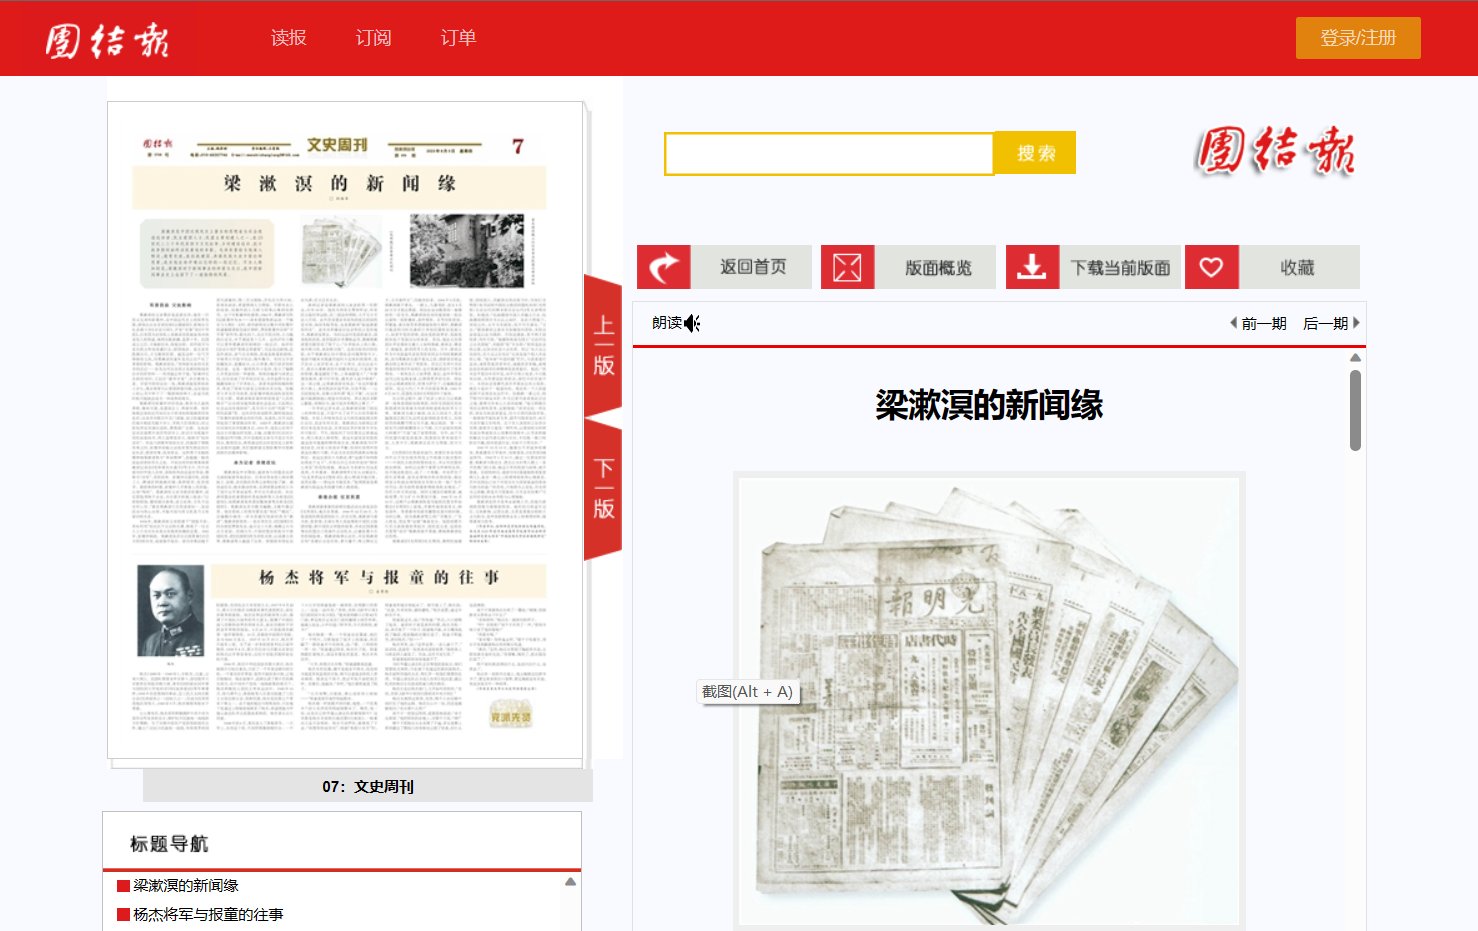This screenshot has width=1478, height=931.
Task: Flip to next page with 下一版 tab
Action: (x=603, y=489)
